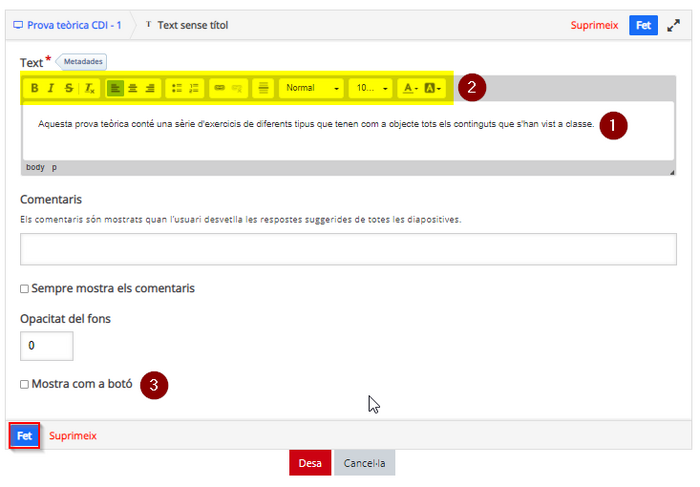
Task: Insert horizontal line from the toolbar
Action: [x=263, y=88]
